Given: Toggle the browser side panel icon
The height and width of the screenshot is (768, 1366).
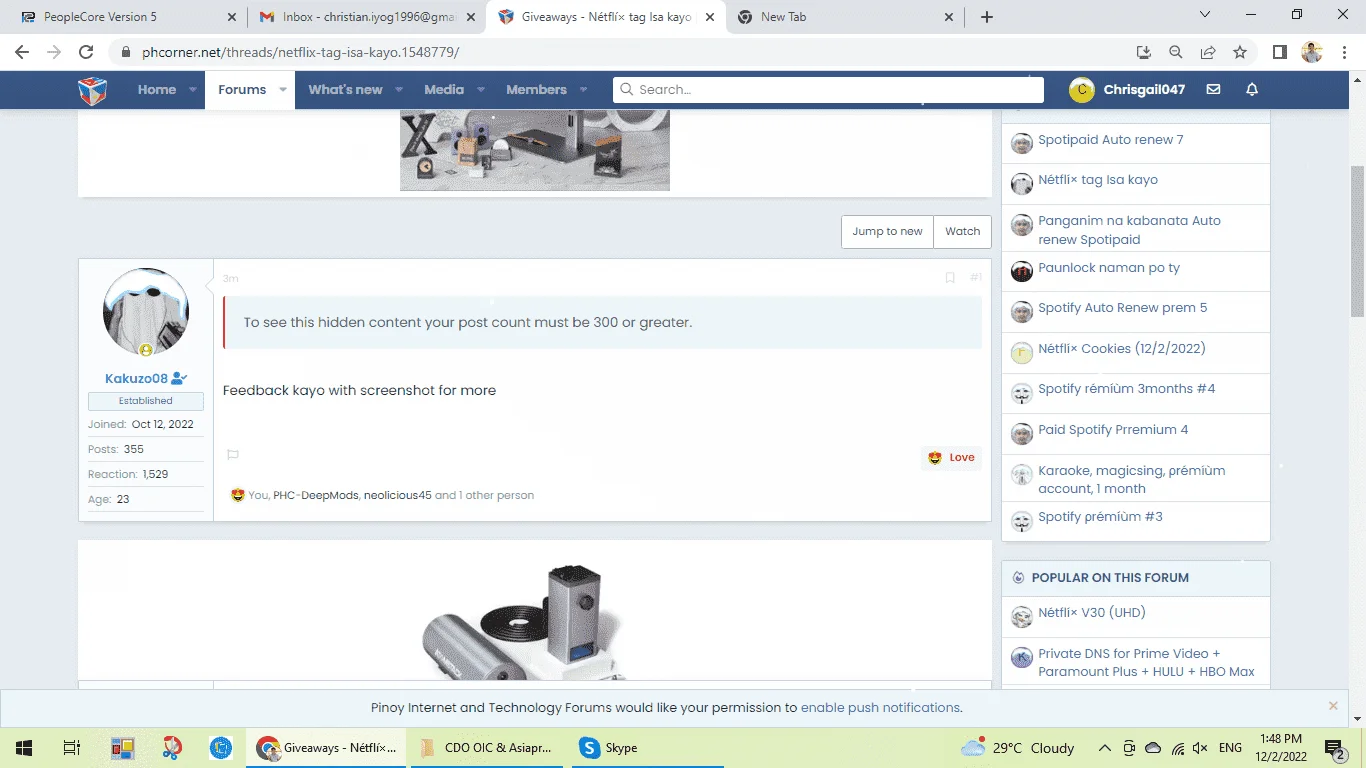Looking at the screenshot, I should coord(1279,52).
